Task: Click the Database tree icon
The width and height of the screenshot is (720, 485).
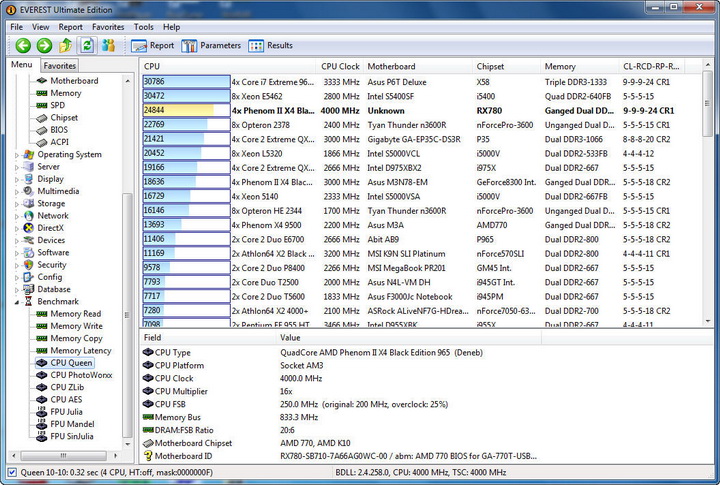Action: [28, 289]
